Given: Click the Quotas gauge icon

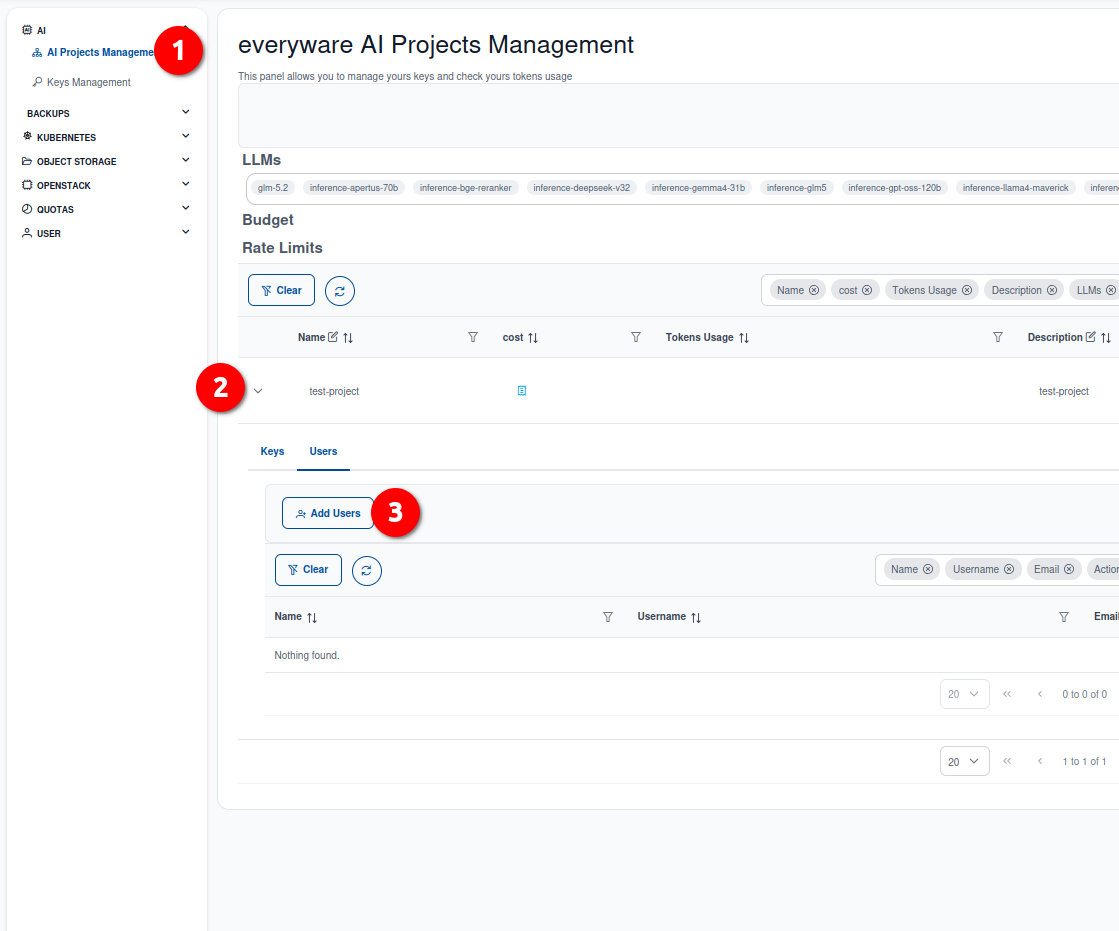Looking at the screenshot, I should [27, 209].
